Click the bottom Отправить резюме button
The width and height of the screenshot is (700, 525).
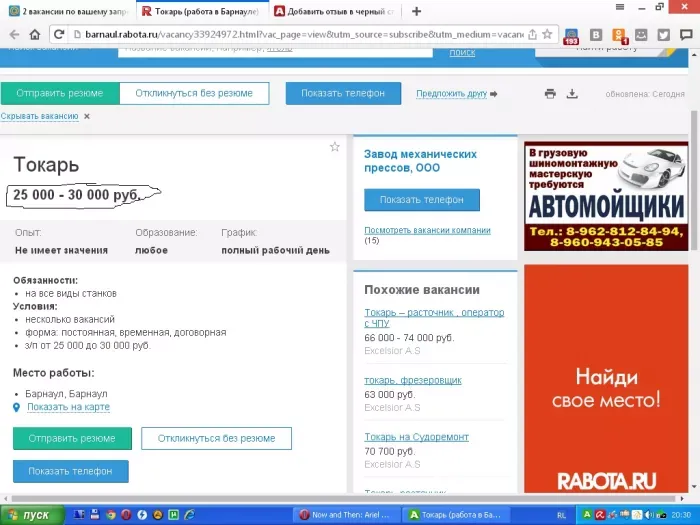point(72,438)
